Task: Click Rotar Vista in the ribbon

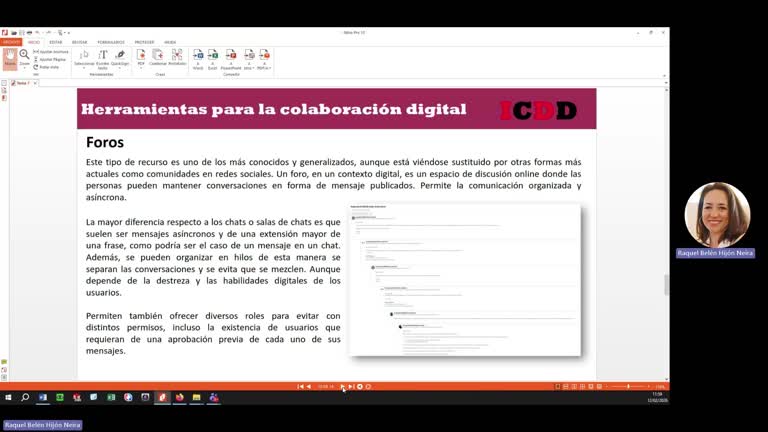Action: tap(47, 67)
